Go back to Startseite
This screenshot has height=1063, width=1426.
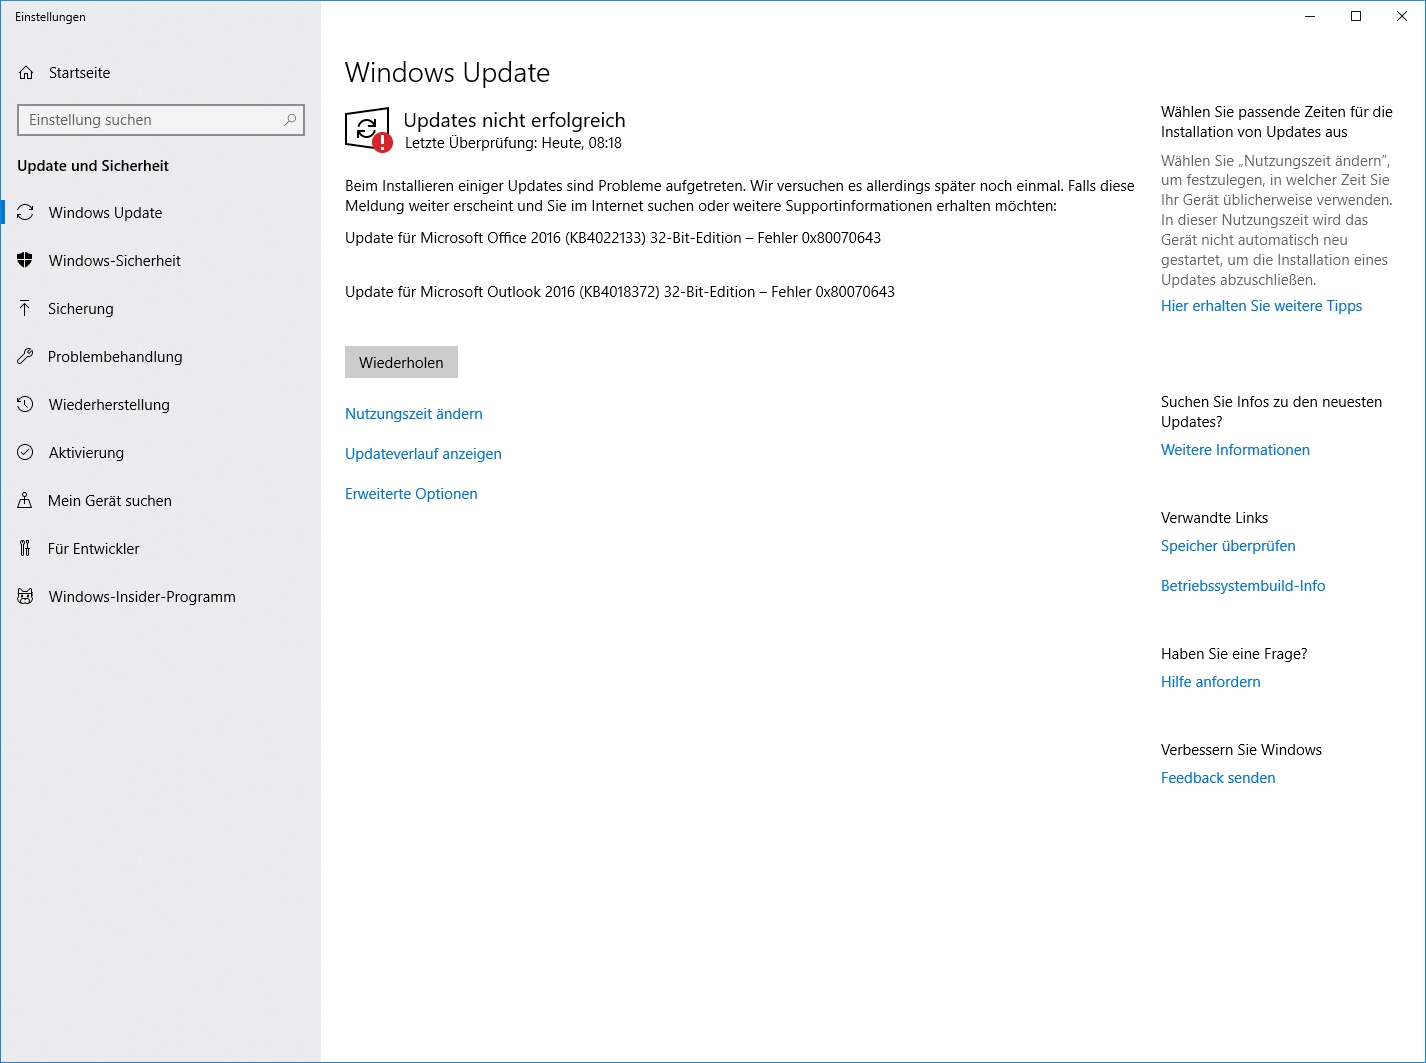point(161,73)
